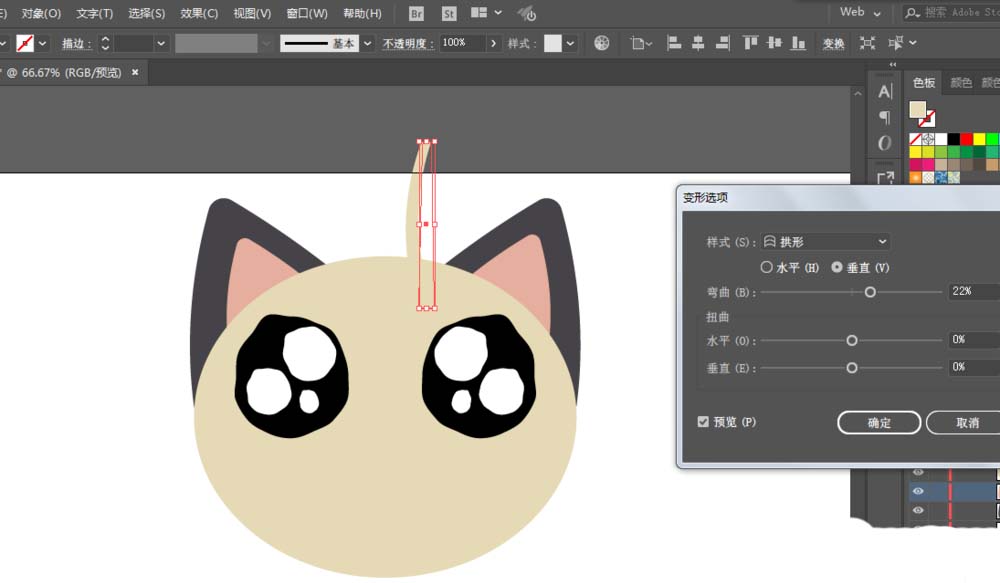Open the stroke weight dropdown
The width and height of the screenshot is (1000, 583).
click(161, 43)
